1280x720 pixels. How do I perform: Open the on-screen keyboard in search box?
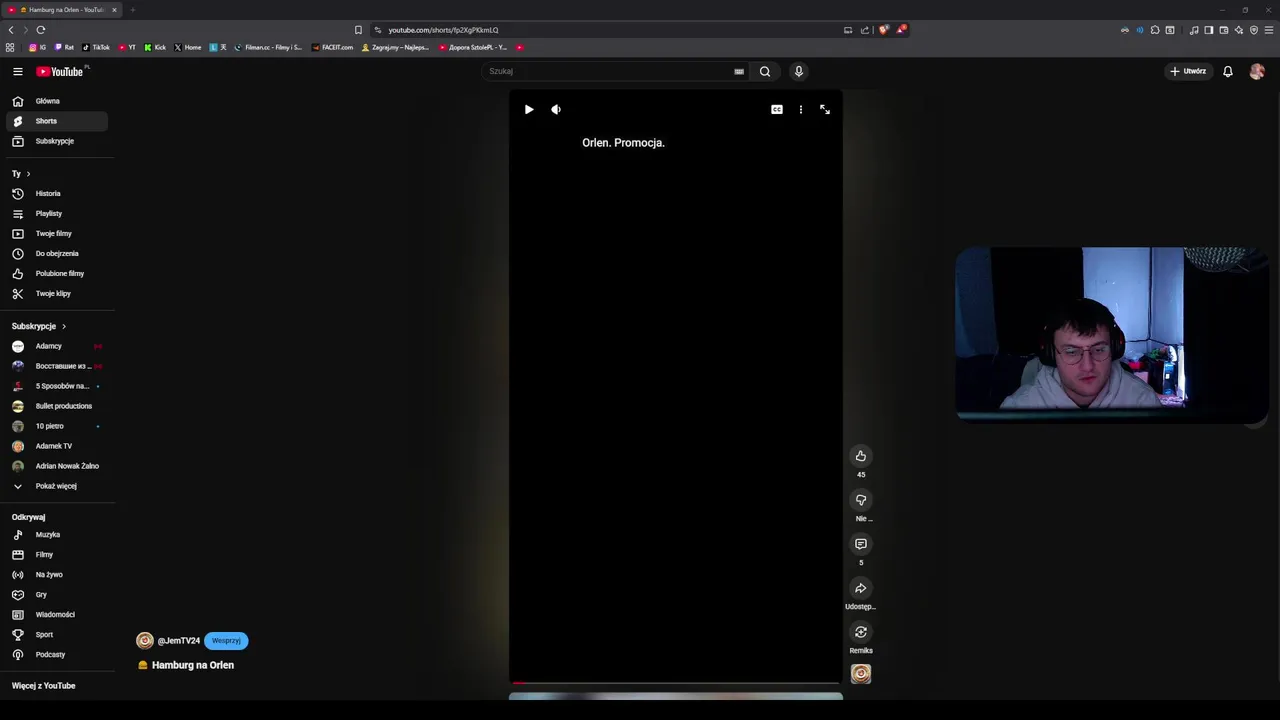tap(739, 71)
